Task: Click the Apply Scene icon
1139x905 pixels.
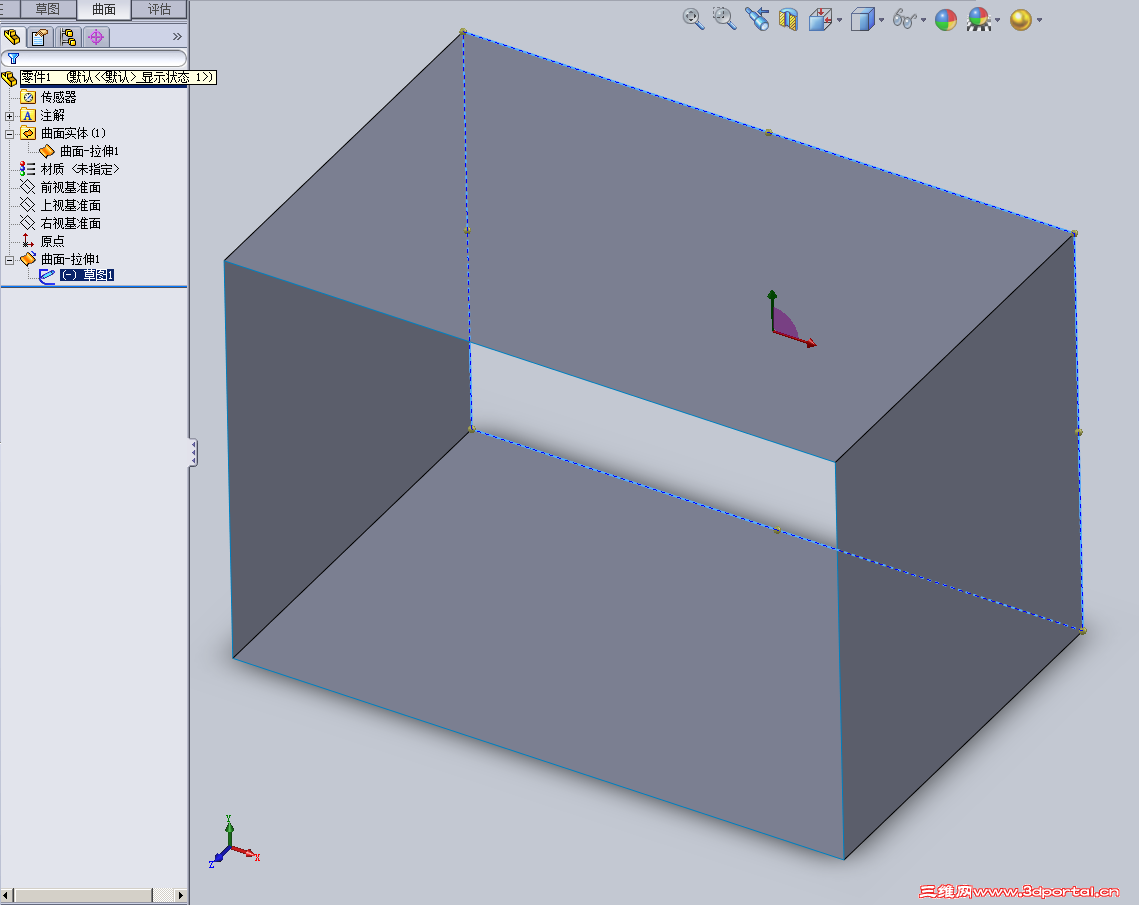Action: pos(978,20)
